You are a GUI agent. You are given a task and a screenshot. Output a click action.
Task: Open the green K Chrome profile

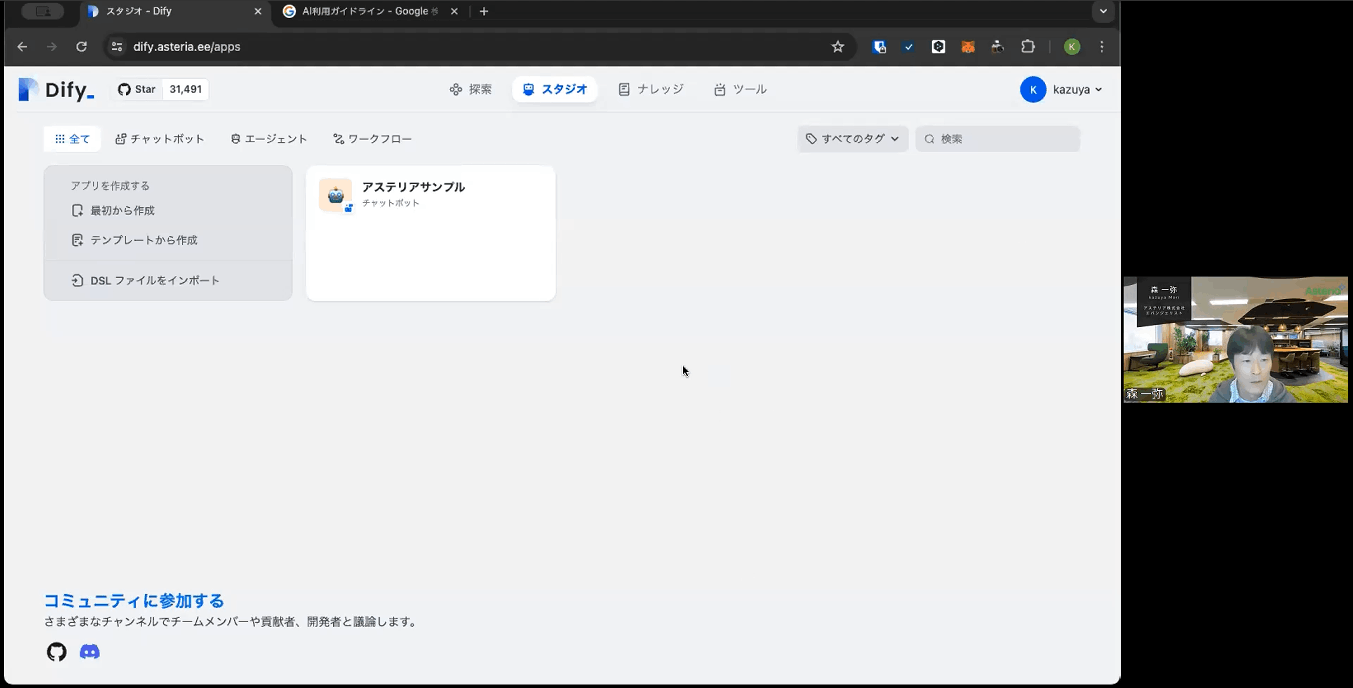(1072, 47)
